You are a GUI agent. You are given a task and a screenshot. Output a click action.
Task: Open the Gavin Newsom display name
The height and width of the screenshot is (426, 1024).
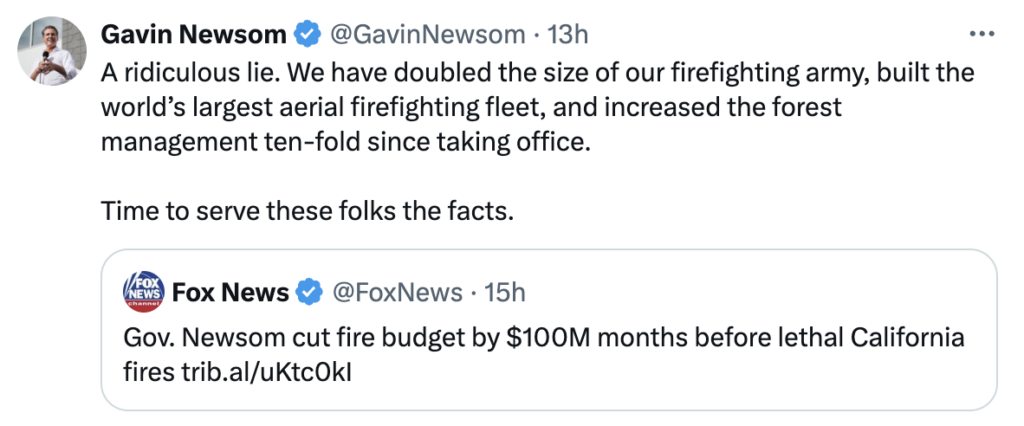[193, 35]
